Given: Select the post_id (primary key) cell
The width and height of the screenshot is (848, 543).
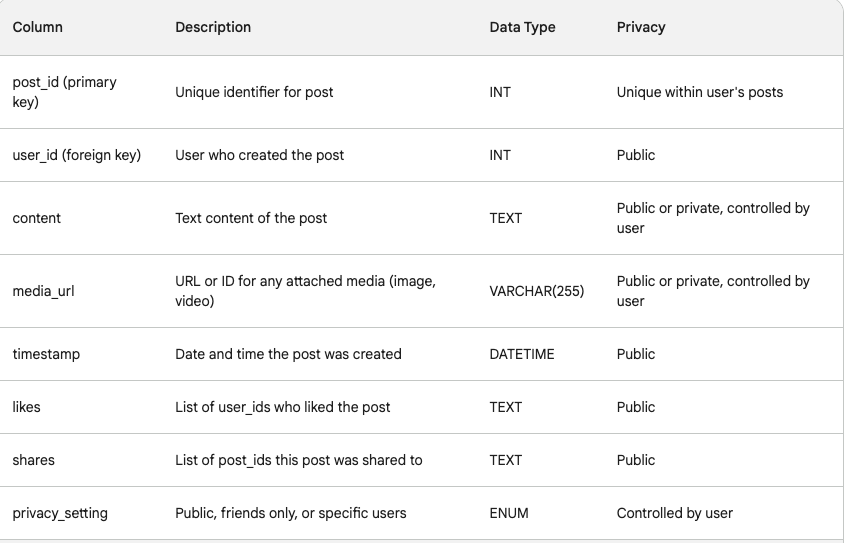Looking at the screenshot, I should [x=64, y=92].
